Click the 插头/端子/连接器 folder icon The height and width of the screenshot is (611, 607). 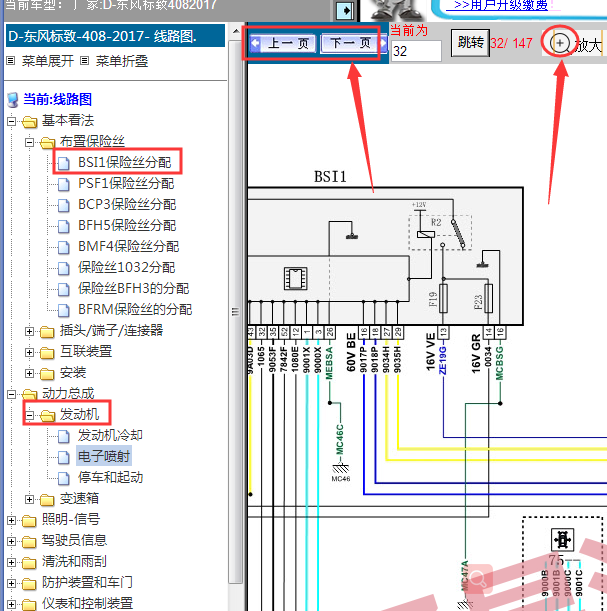click(48, 332)
